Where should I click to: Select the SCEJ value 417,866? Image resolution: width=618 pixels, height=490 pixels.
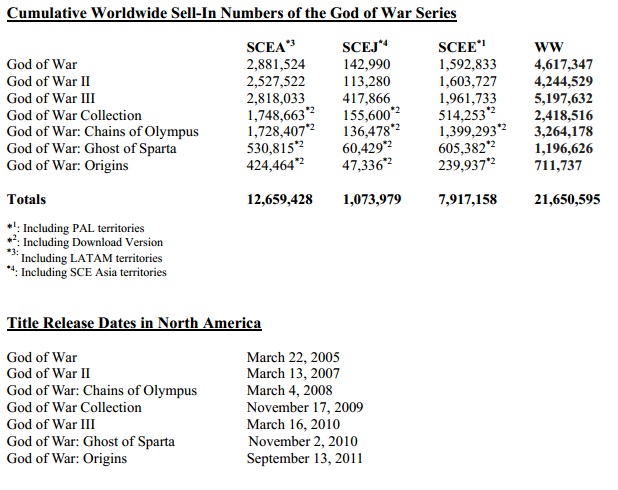366,99
